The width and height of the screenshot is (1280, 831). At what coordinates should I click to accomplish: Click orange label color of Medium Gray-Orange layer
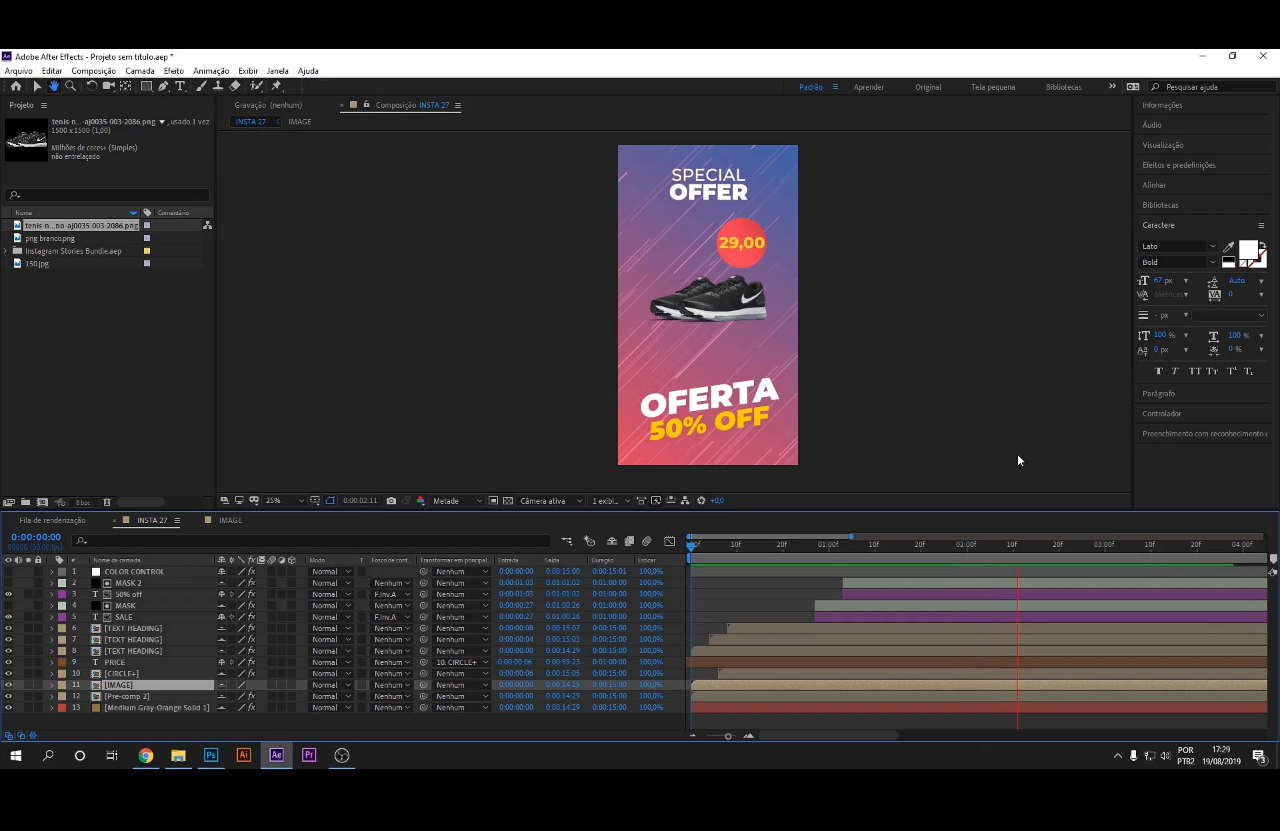tap(62, 708)
